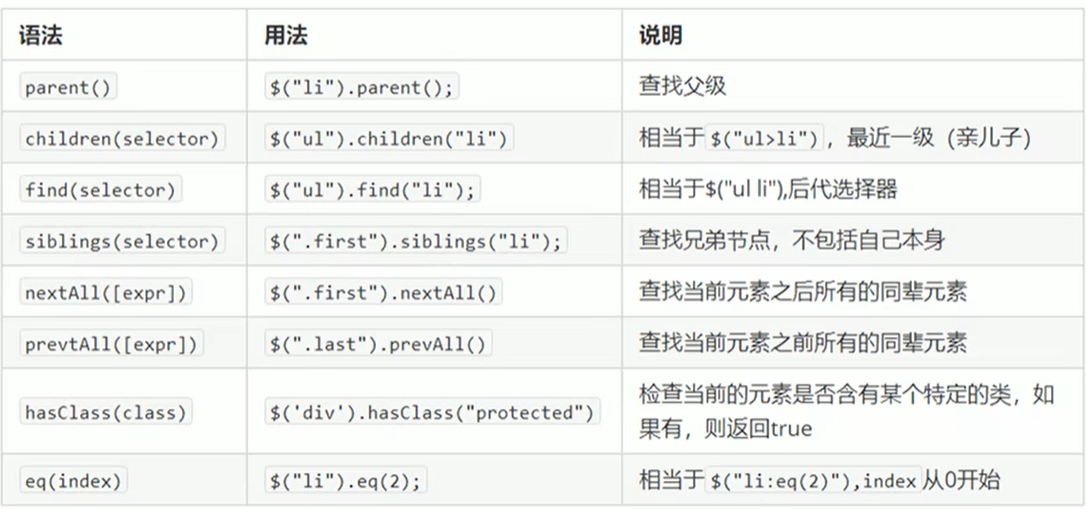Click the $("ul>li") inline code in description
The height and width of the screenshot is (509, 1086).
764,139
